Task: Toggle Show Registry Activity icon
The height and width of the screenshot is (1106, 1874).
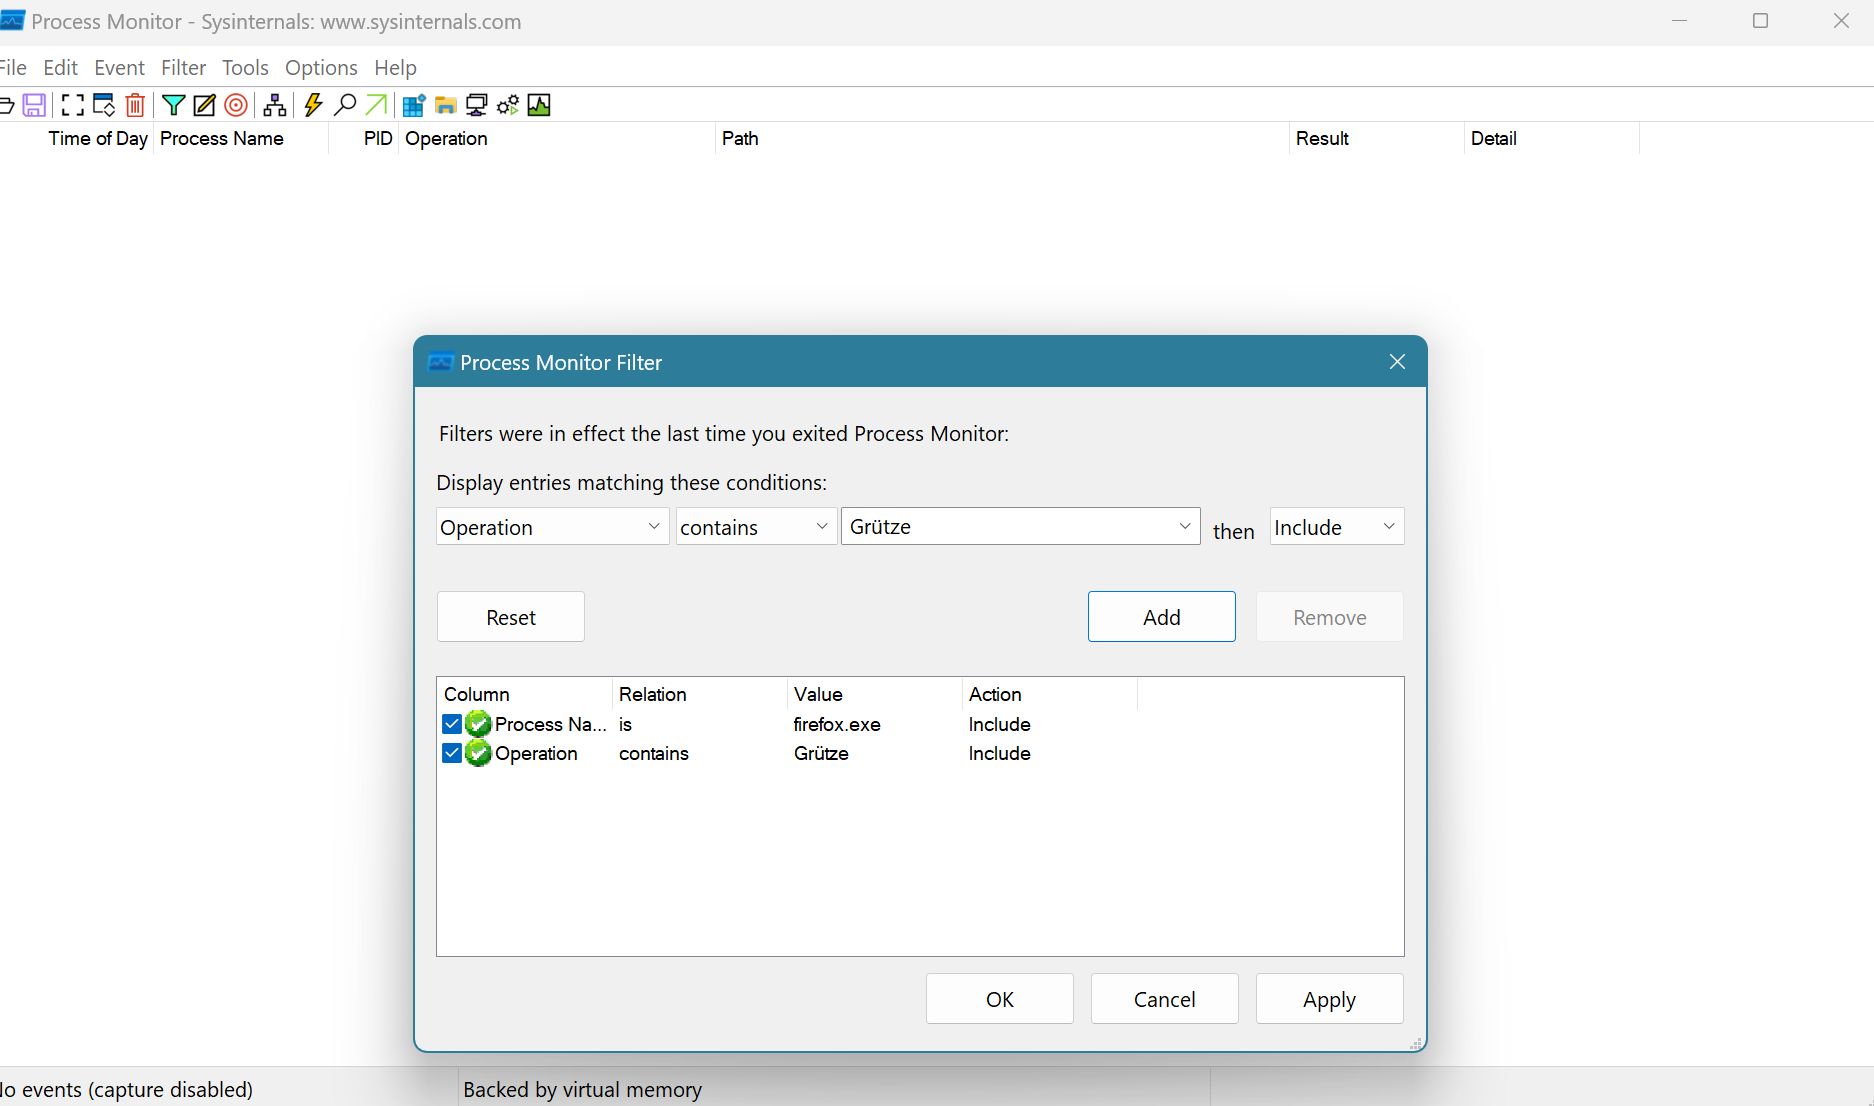Action: click(x=413, y=105)
